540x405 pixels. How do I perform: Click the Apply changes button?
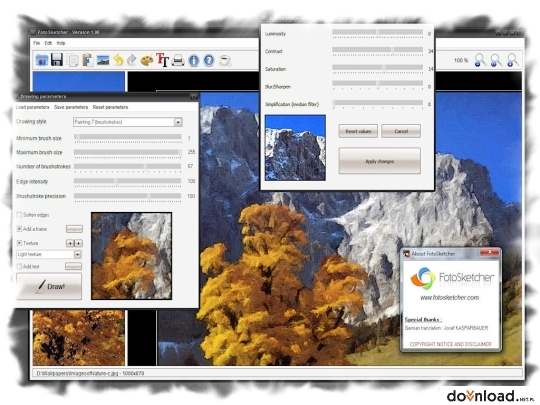(x=380, y=161)
